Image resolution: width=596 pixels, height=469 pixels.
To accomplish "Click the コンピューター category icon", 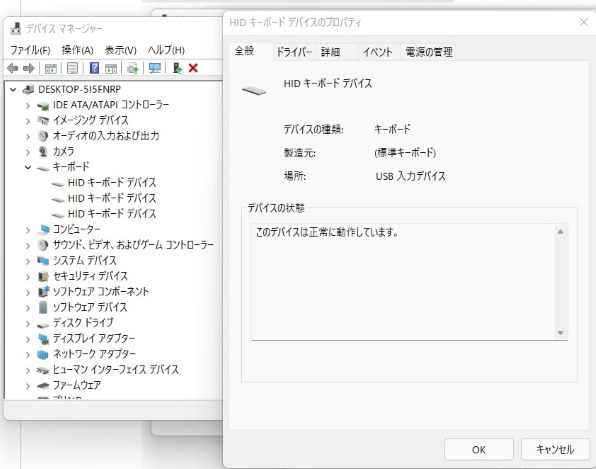I will click(43, 230).
